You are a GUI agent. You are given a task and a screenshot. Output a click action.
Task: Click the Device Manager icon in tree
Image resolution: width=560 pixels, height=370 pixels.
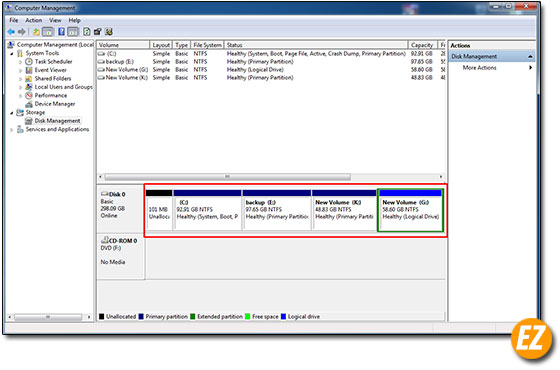(29, 104)
